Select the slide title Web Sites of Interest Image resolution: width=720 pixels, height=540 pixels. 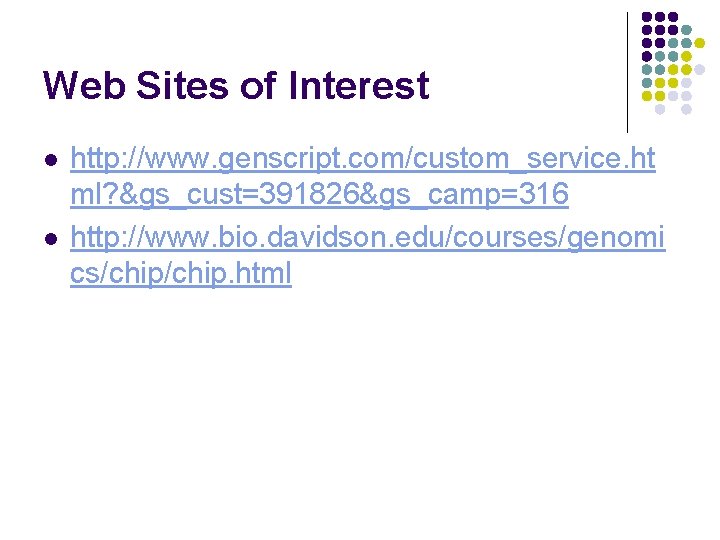tap(236, 85)
